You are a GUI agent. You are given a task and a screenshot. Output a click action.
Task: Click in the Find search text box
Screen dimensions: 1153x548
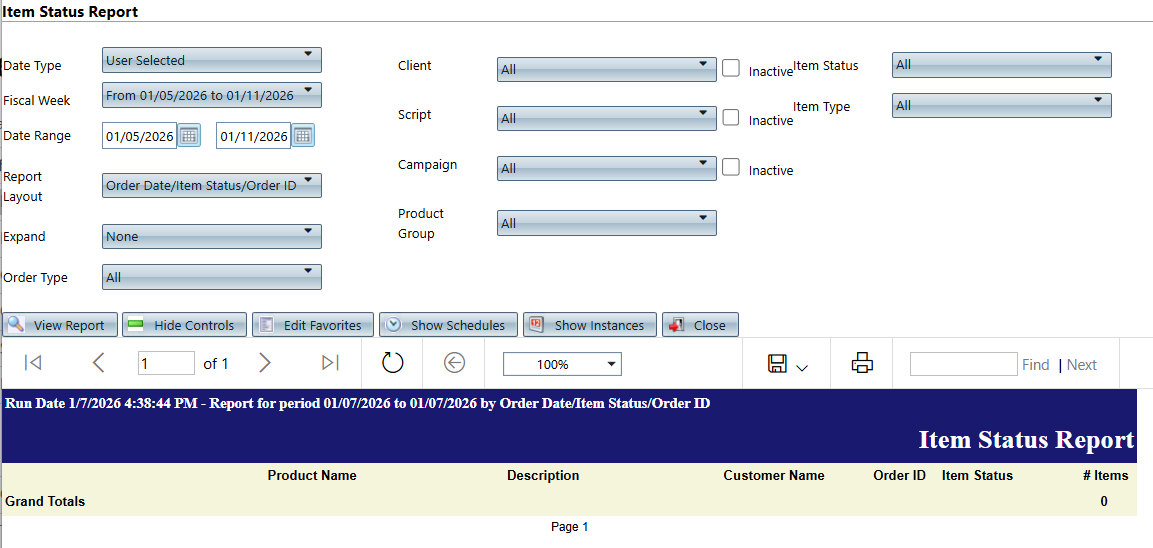pyautogui.click(x=962, y=364)
